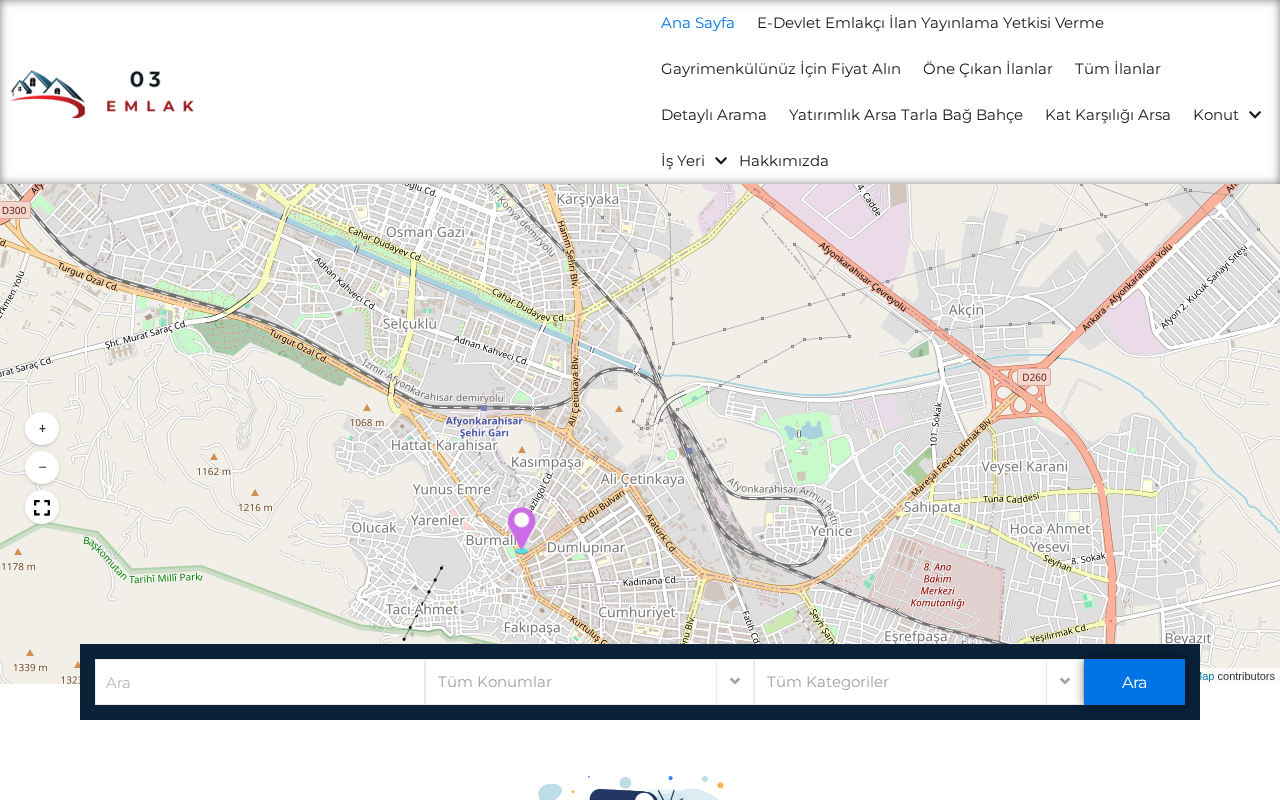Open the 03 Emlak logo homepage
The height and width of the screenshot is (800, 1280).
[x=102, y=93]
